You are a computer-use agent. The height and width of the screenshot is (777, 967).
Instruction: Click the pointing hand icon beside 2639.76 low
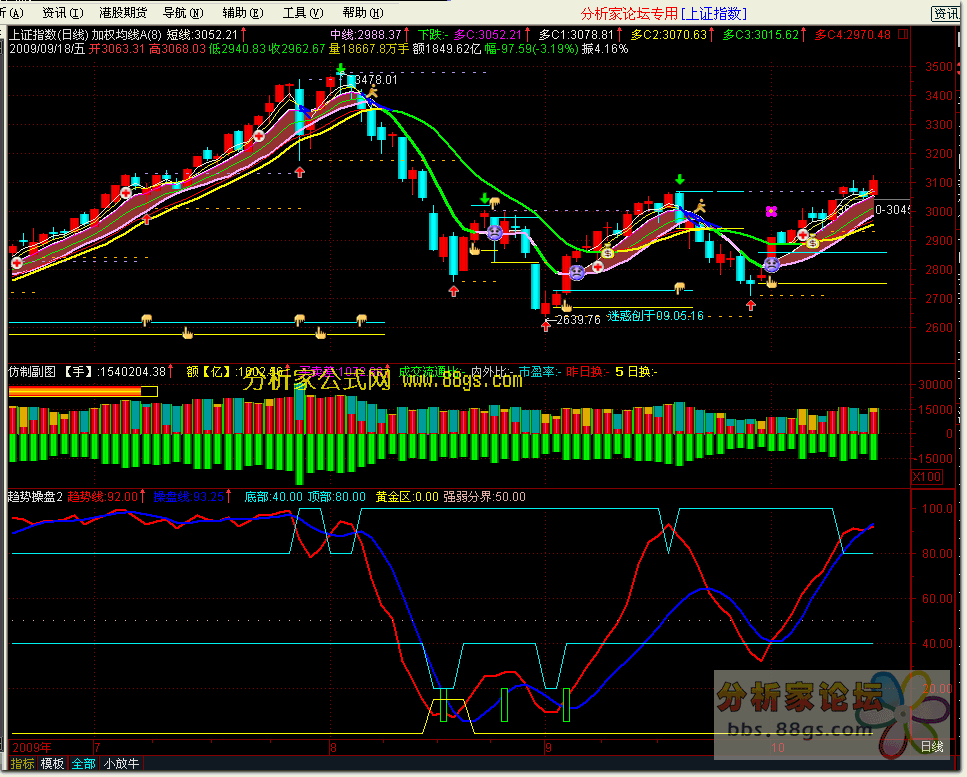click(x=566, y=306)
